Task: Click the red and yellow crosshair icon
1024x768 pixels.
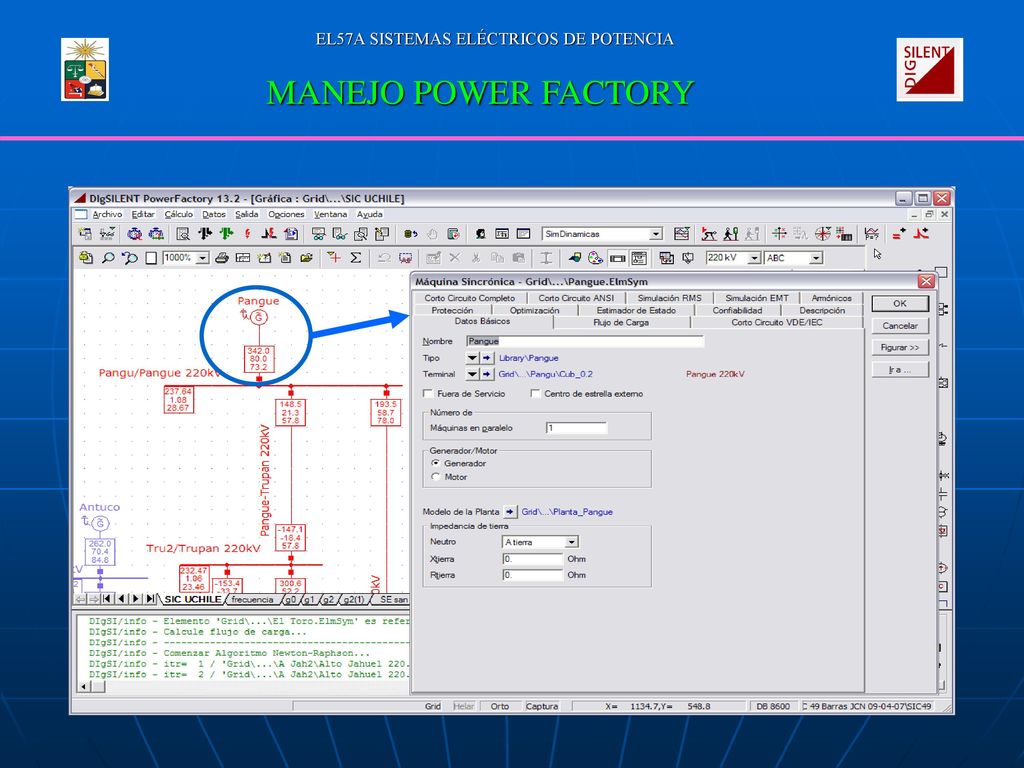Action: pos(334,257)
